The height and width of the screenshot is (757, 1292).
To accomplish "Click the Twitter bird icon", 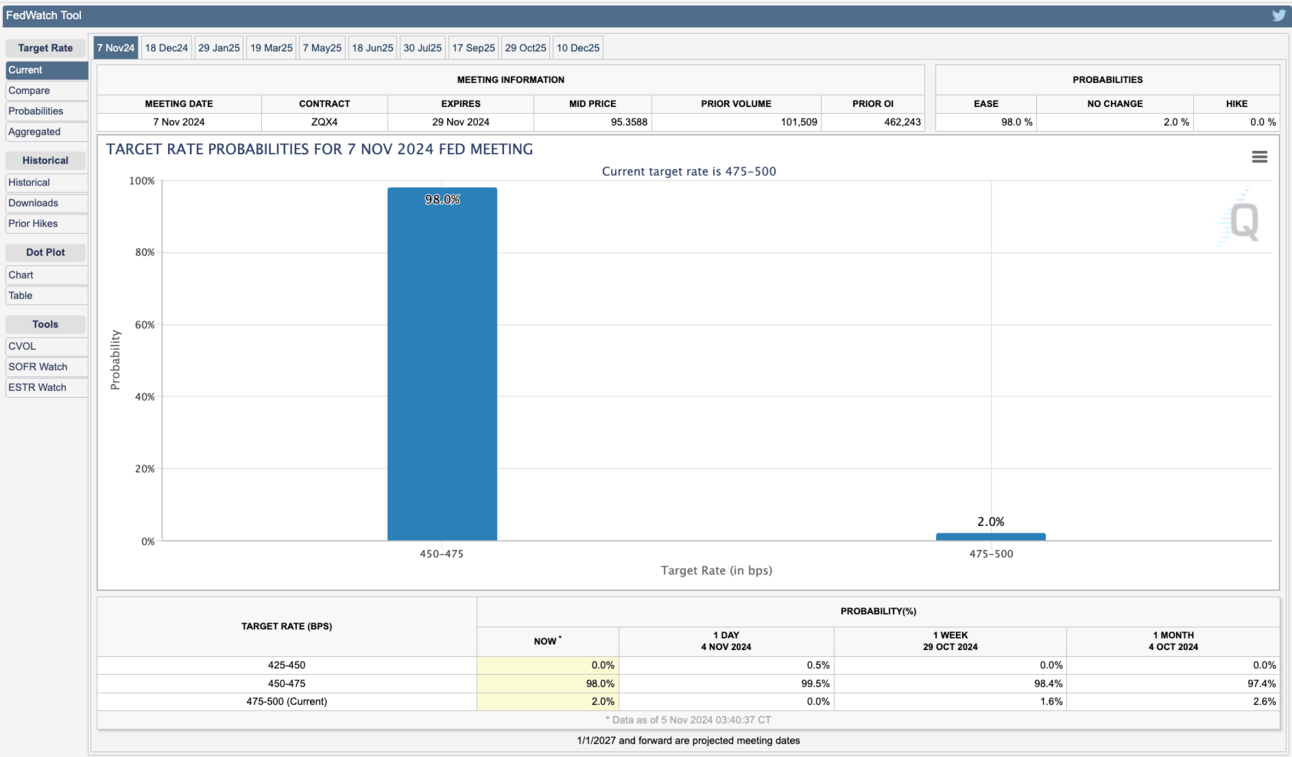I will [1278, 15].
